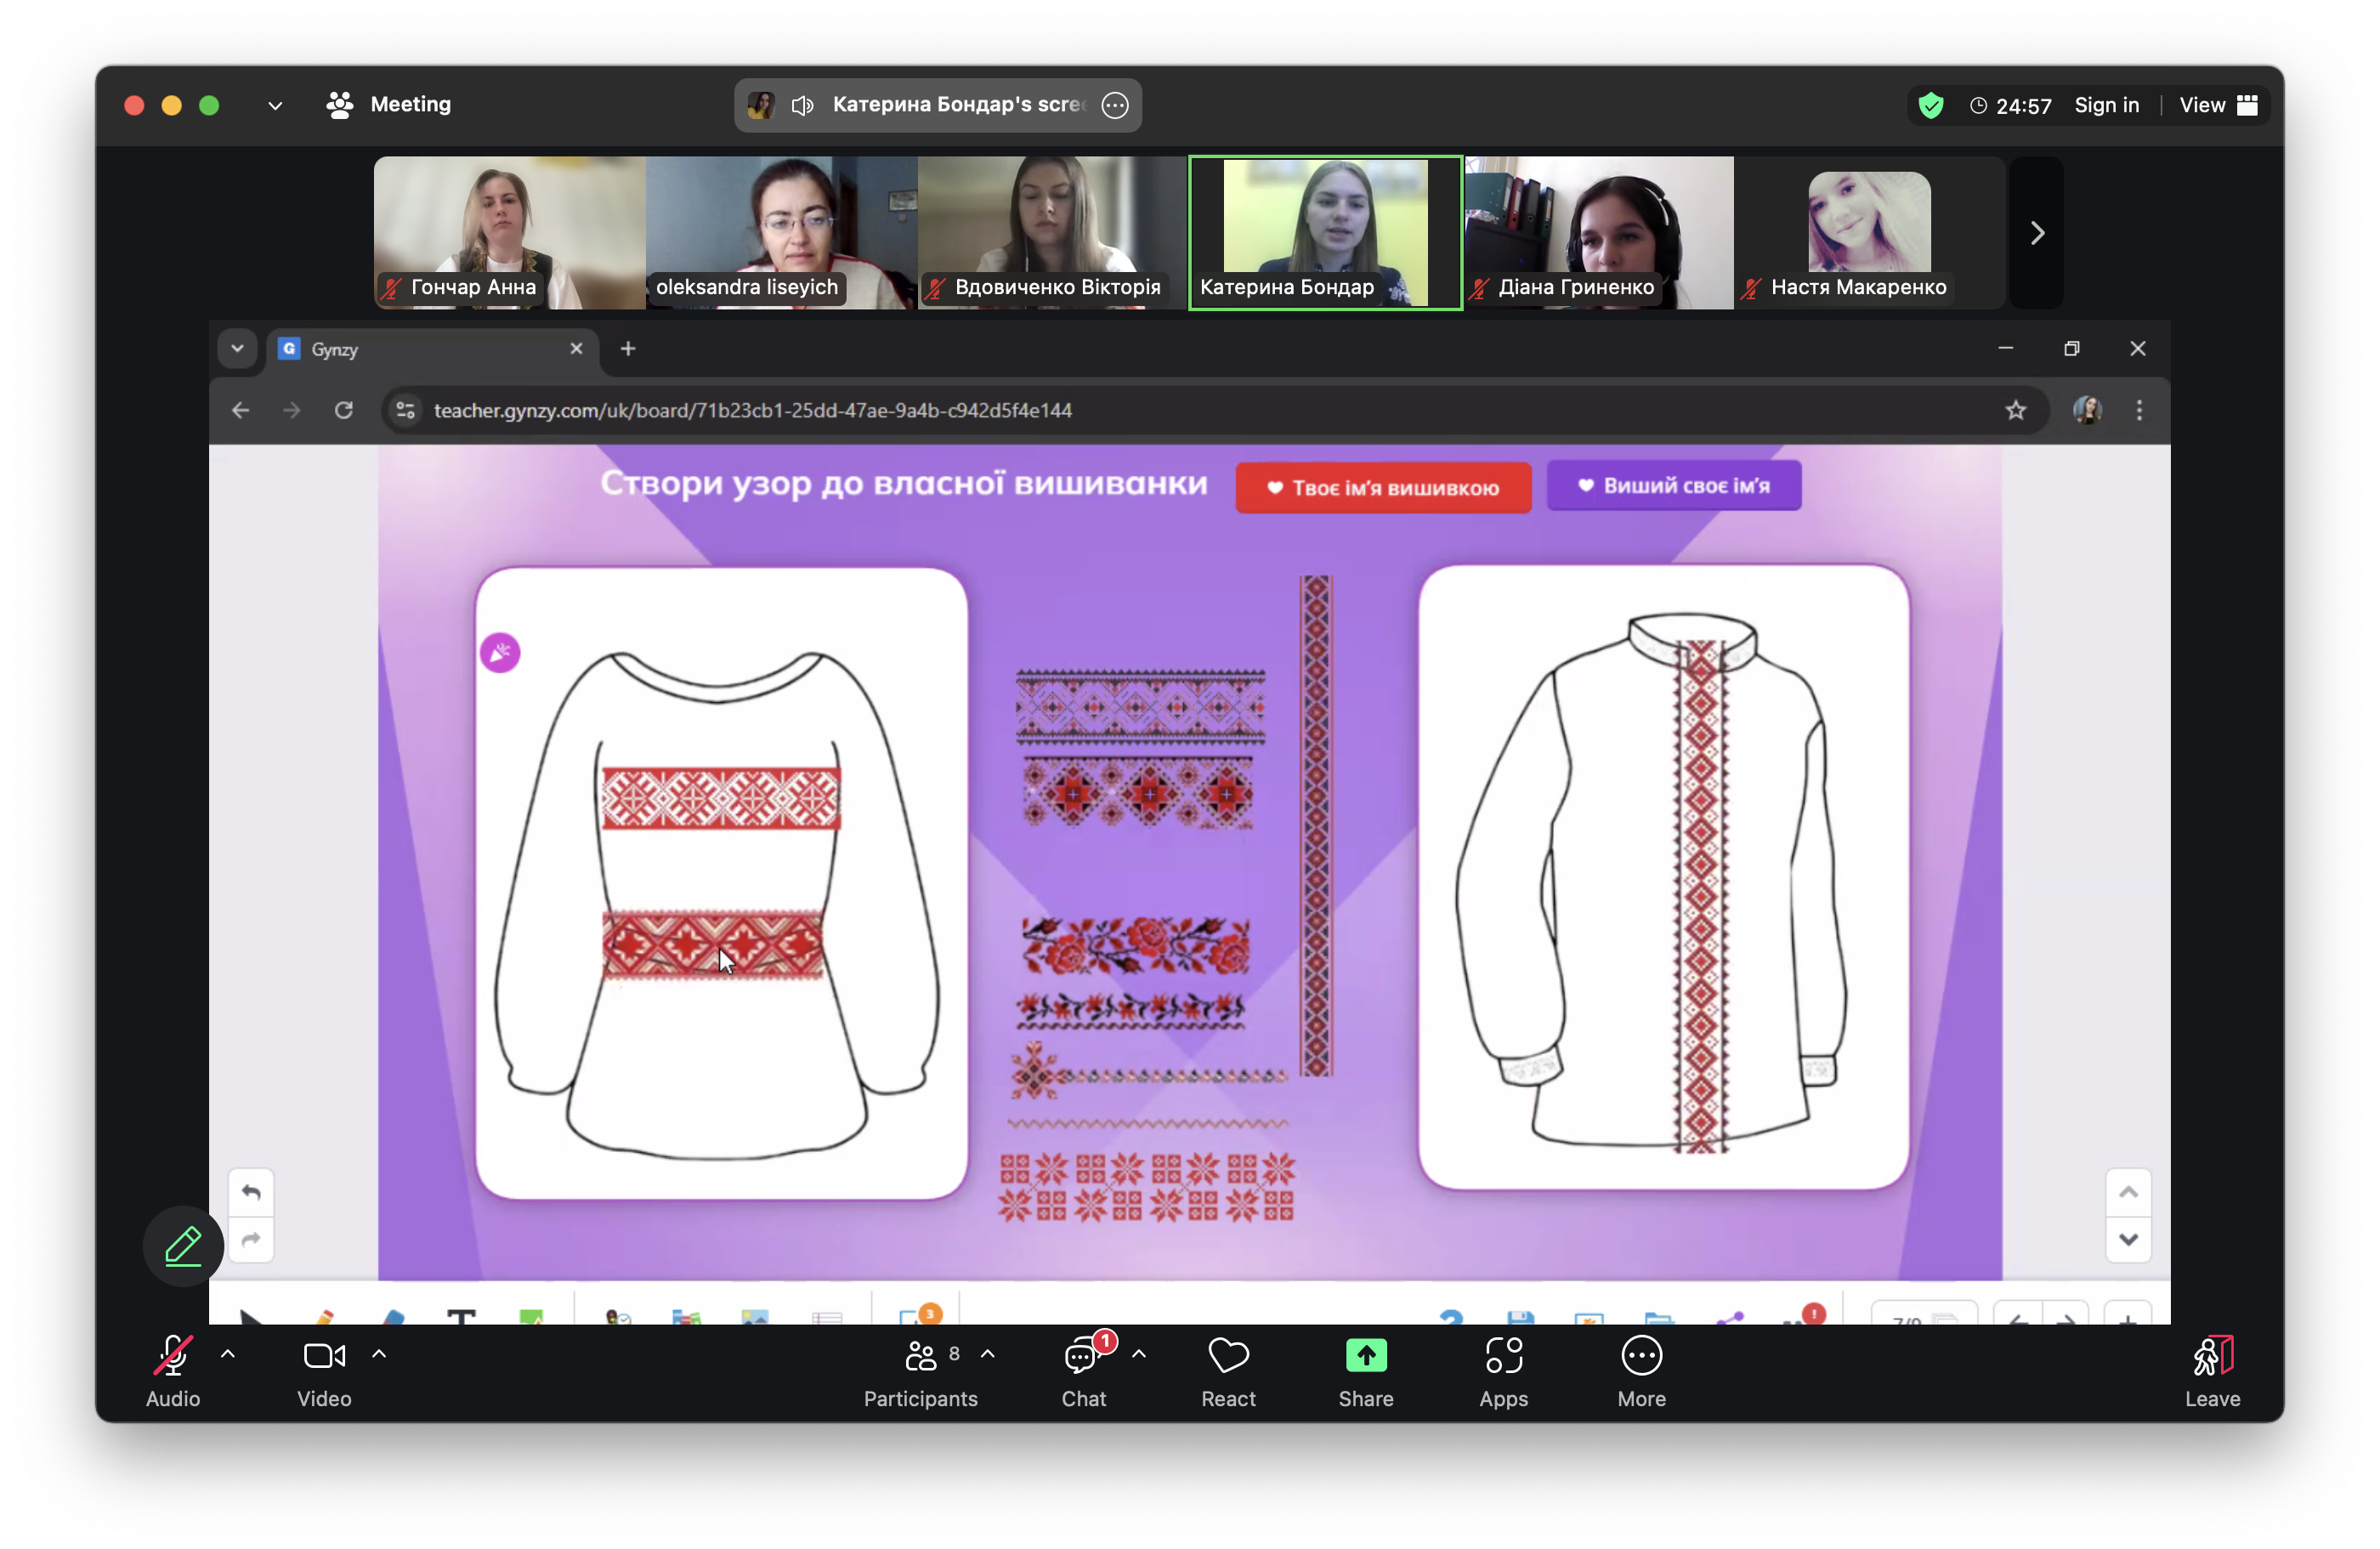2380x1549 pixels.
Task: Click the green annotation pencil icon
Action: (183, 1246)
